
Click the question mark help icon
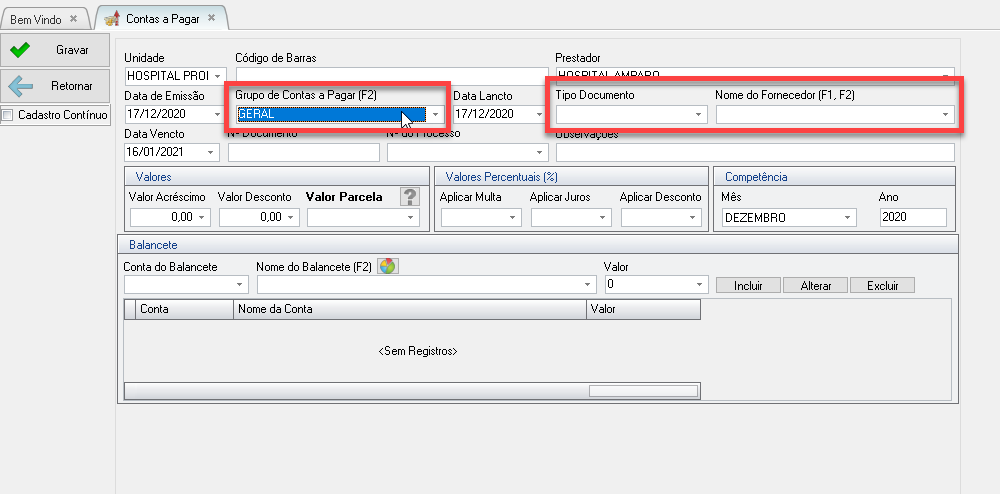[408, 196]
